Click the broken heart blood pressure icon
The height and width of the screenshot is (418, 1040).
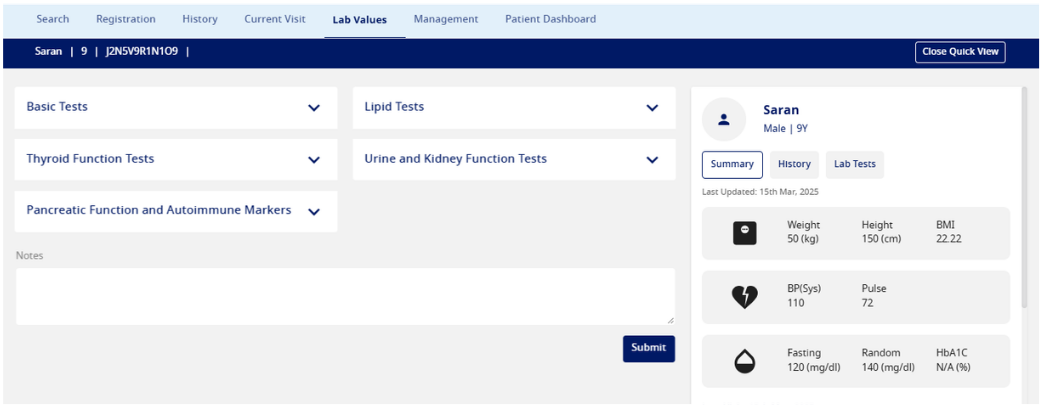coord(744,297)
